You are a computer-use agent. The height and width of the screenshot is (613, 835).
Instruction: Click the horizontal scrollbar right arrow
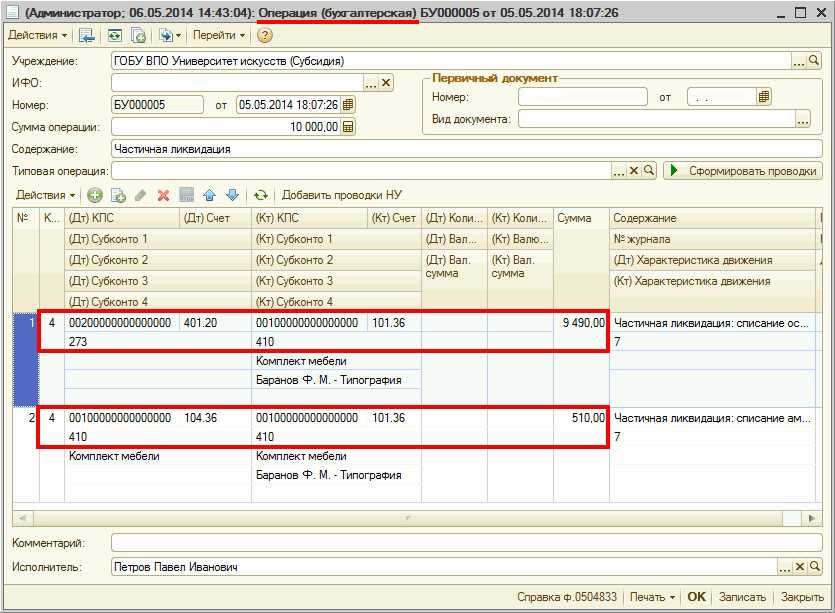(812, 518)
